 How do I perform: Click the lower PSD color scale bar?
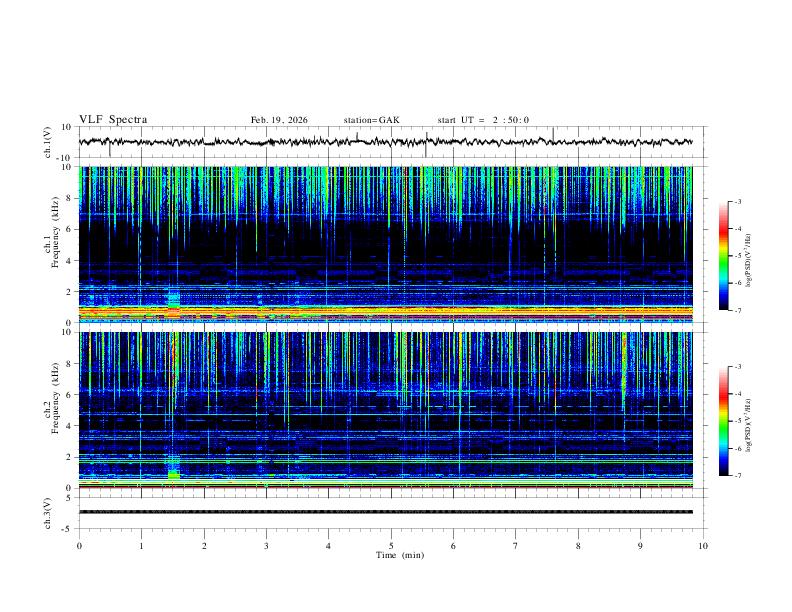[x=724, y=421]
